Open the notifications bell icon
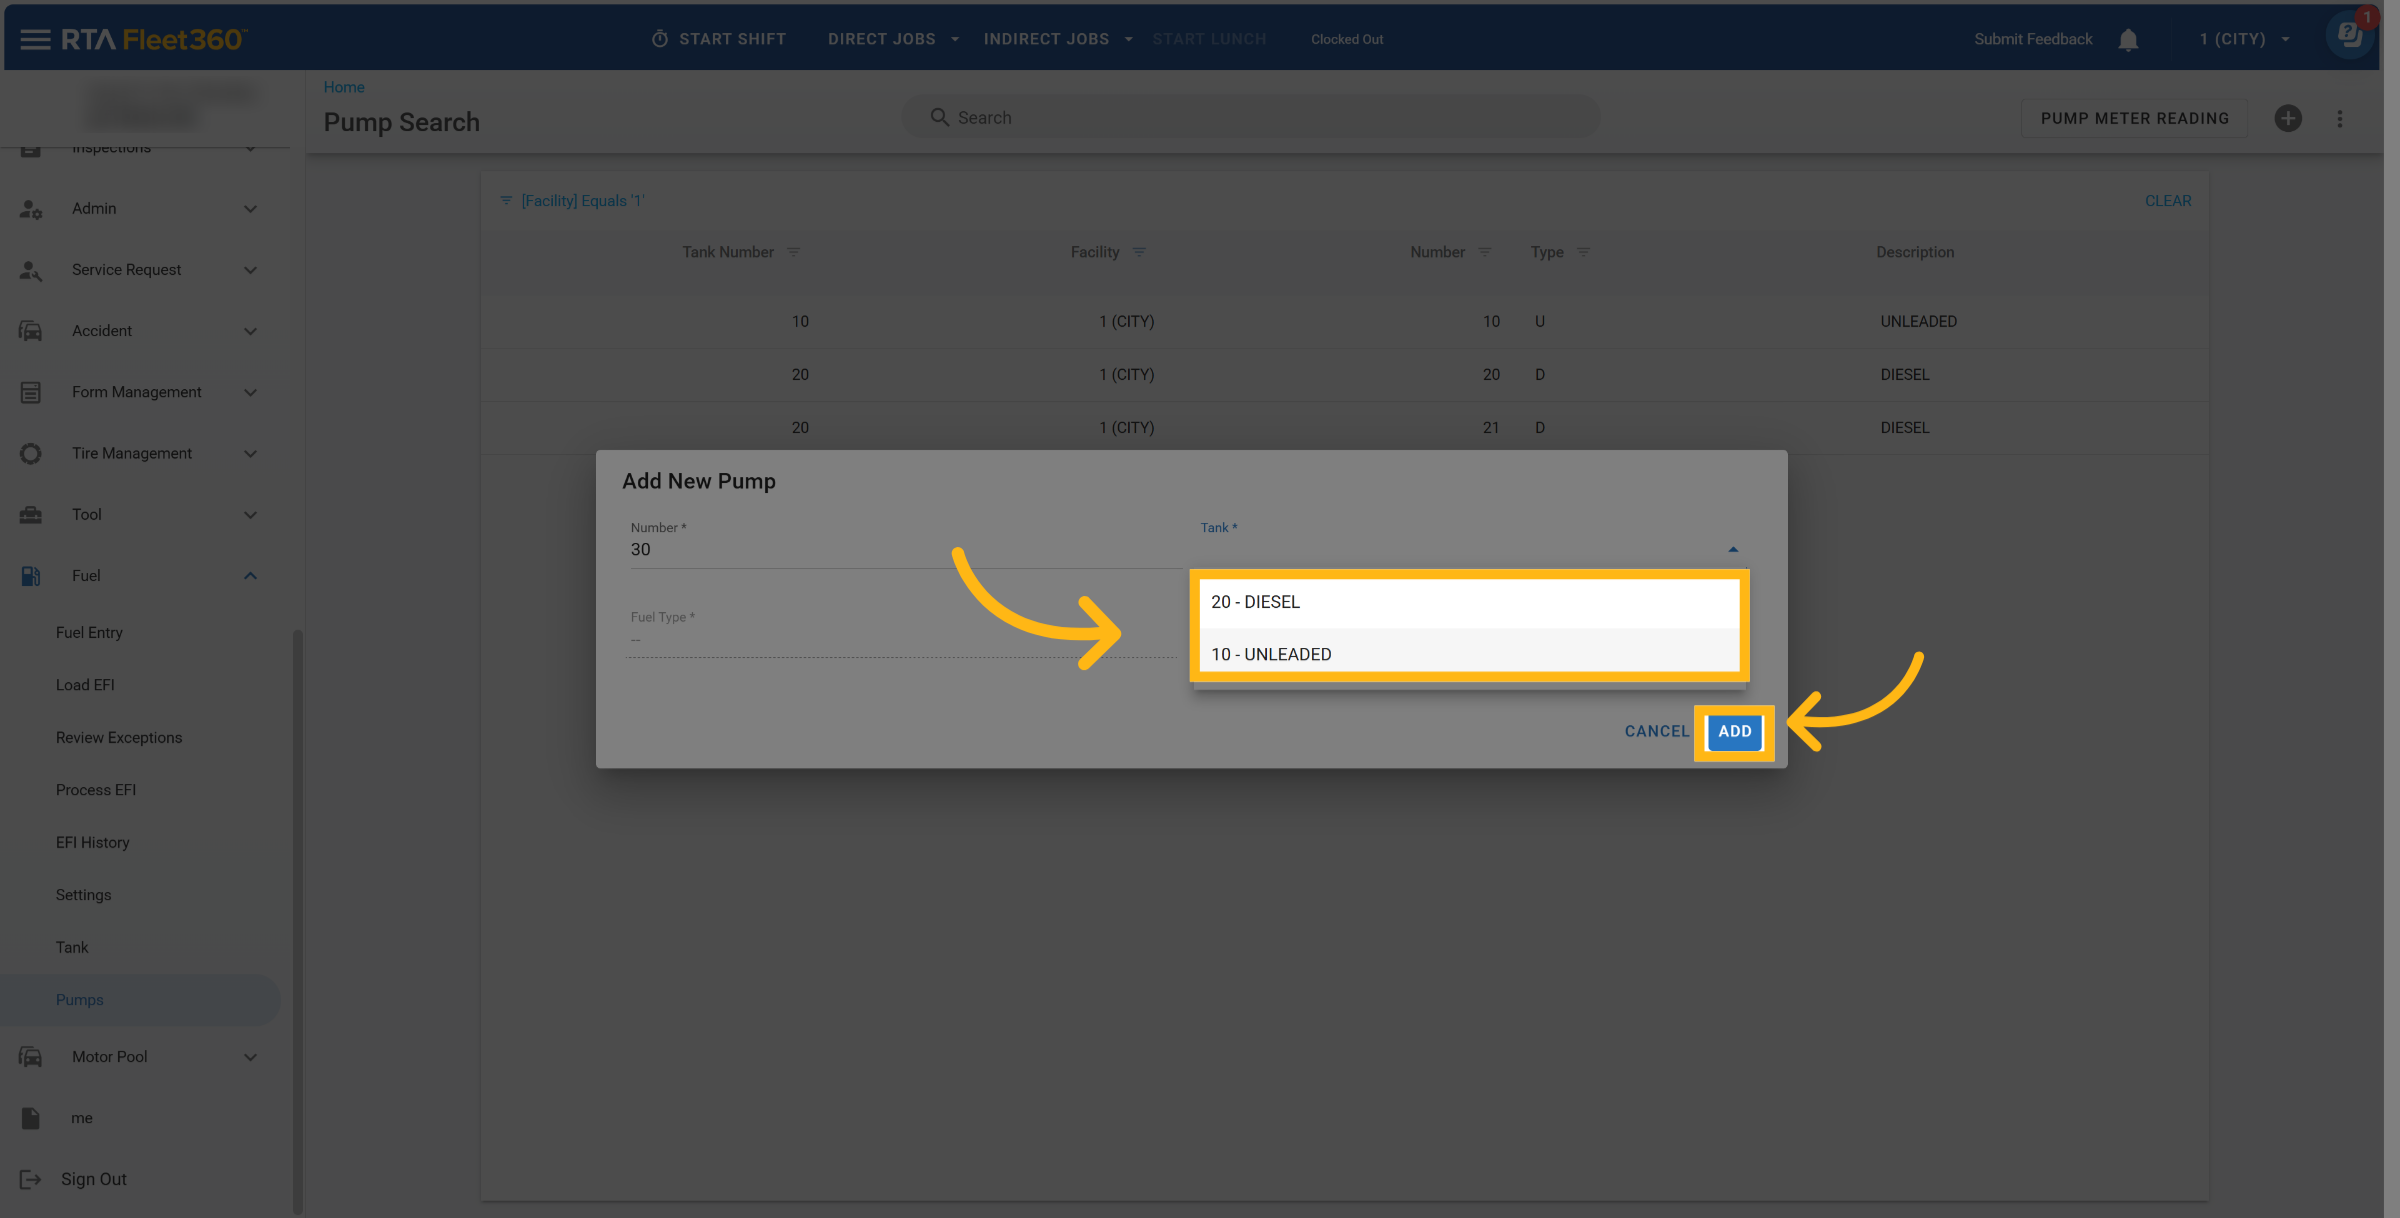Viewport: 2400px width, 1218px height. coord(2128,39)
